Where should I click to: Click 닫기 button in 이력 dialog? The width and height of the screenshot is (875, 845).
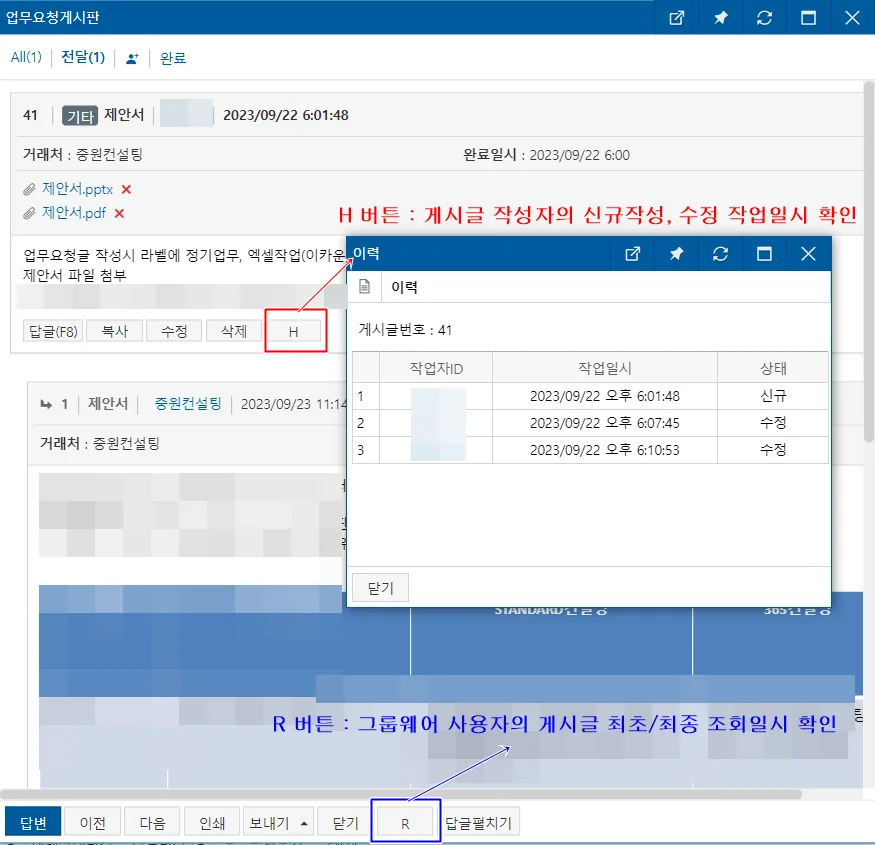click(381, 588)
